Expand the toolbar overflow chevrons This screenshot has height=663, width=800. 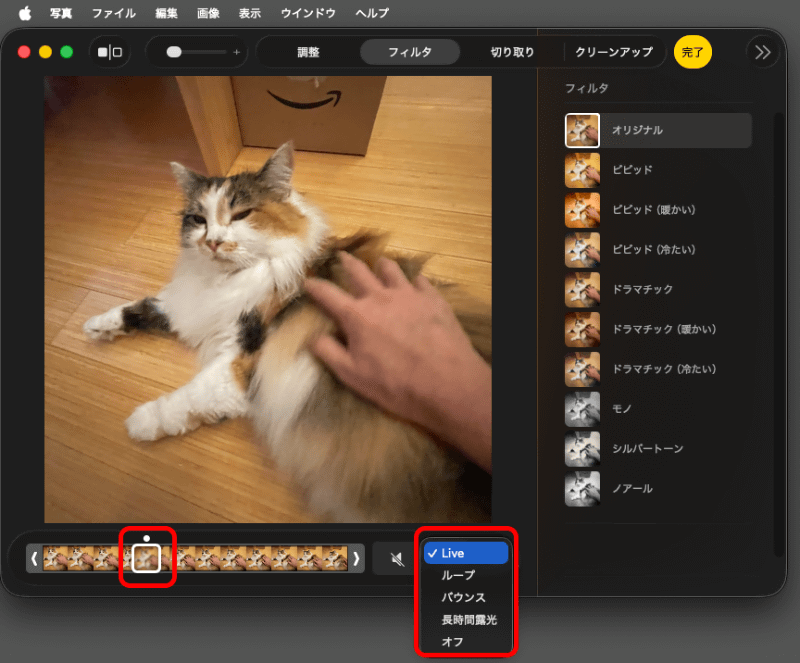[x=762, y=52]
